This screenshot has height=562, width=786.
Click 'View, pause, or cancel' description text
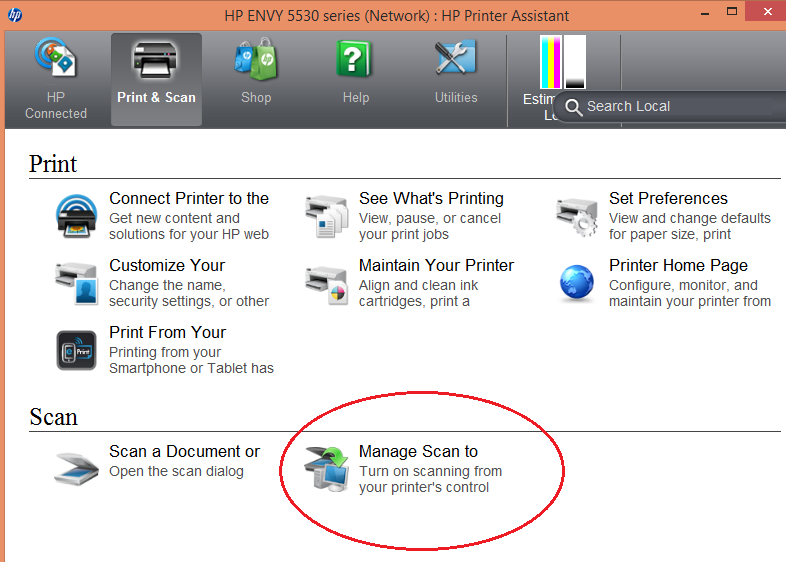pos(430,219)
